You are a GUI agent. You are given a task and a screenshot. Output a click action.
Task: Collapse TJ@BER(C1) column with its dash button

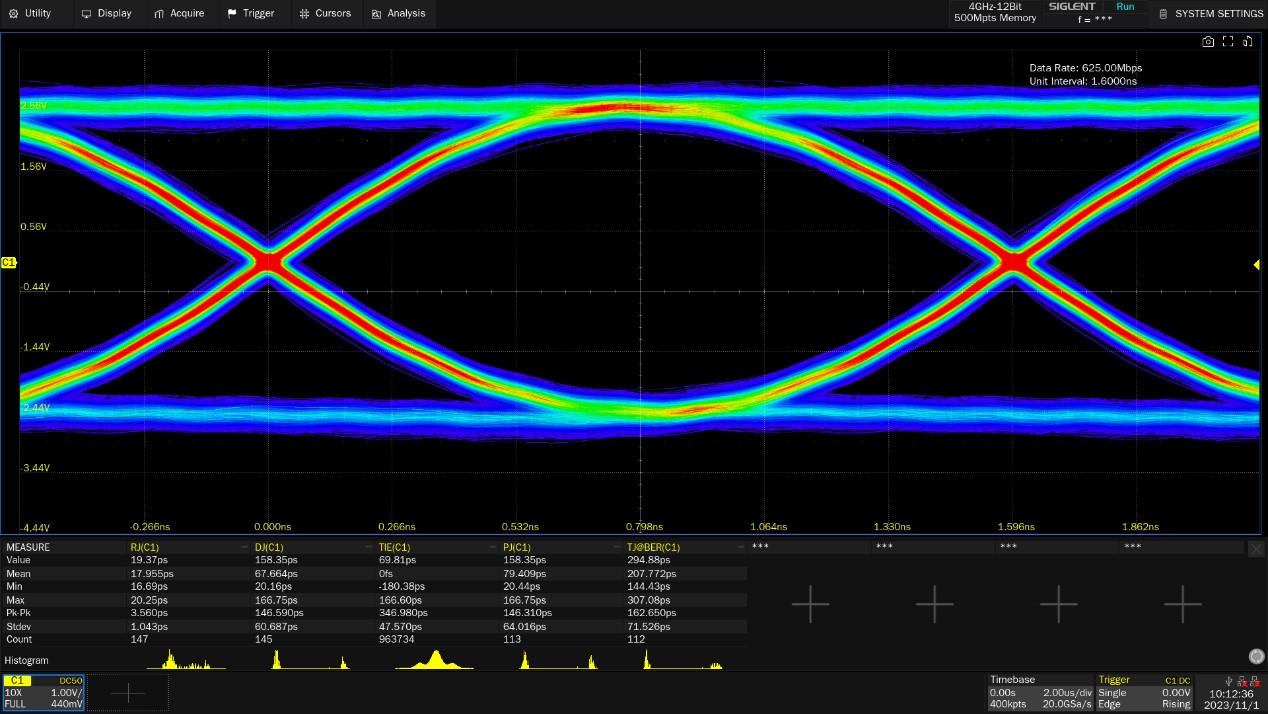pos(741,548)
